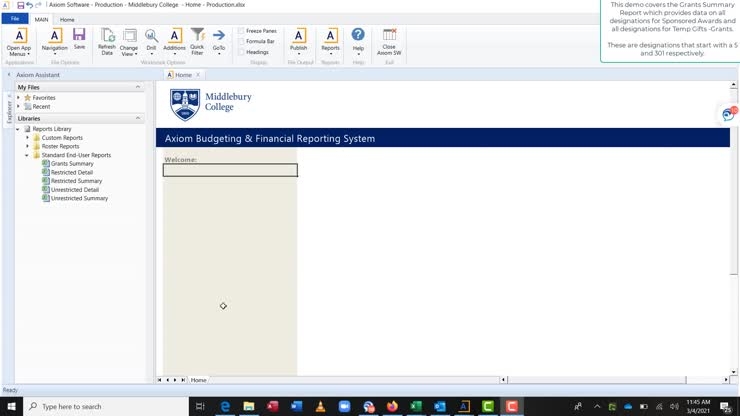Click Close Axiom SW icon

pos(389,36)
